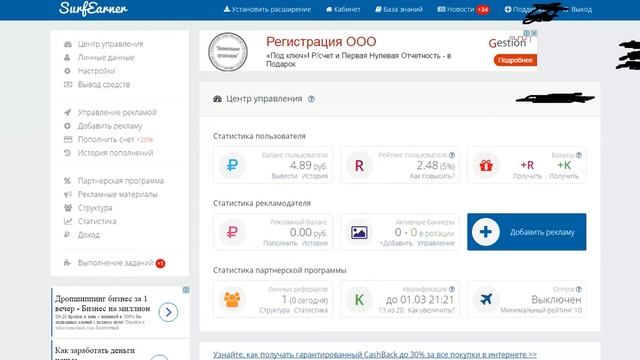
Task: Click the green K qualification icon
Action: 359,299
